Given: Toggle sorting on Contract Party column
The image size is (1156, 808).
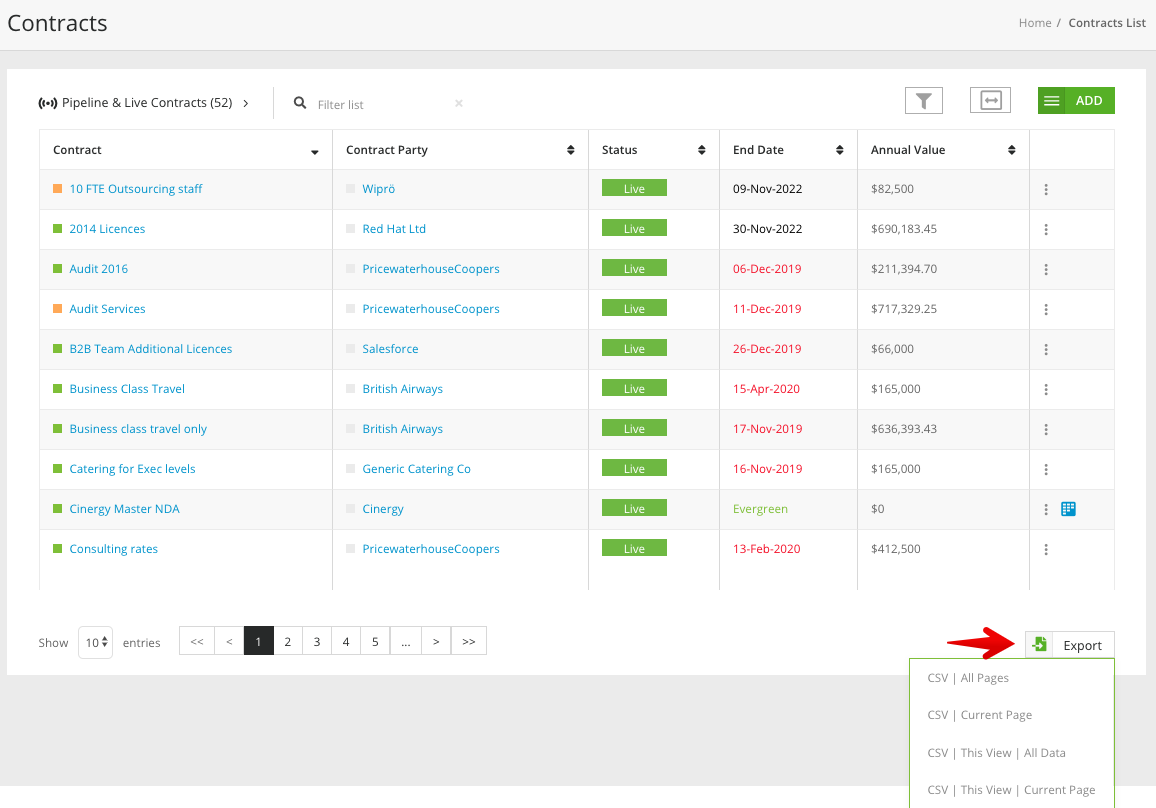Looking at the screenshot, I should pos(570,150).
